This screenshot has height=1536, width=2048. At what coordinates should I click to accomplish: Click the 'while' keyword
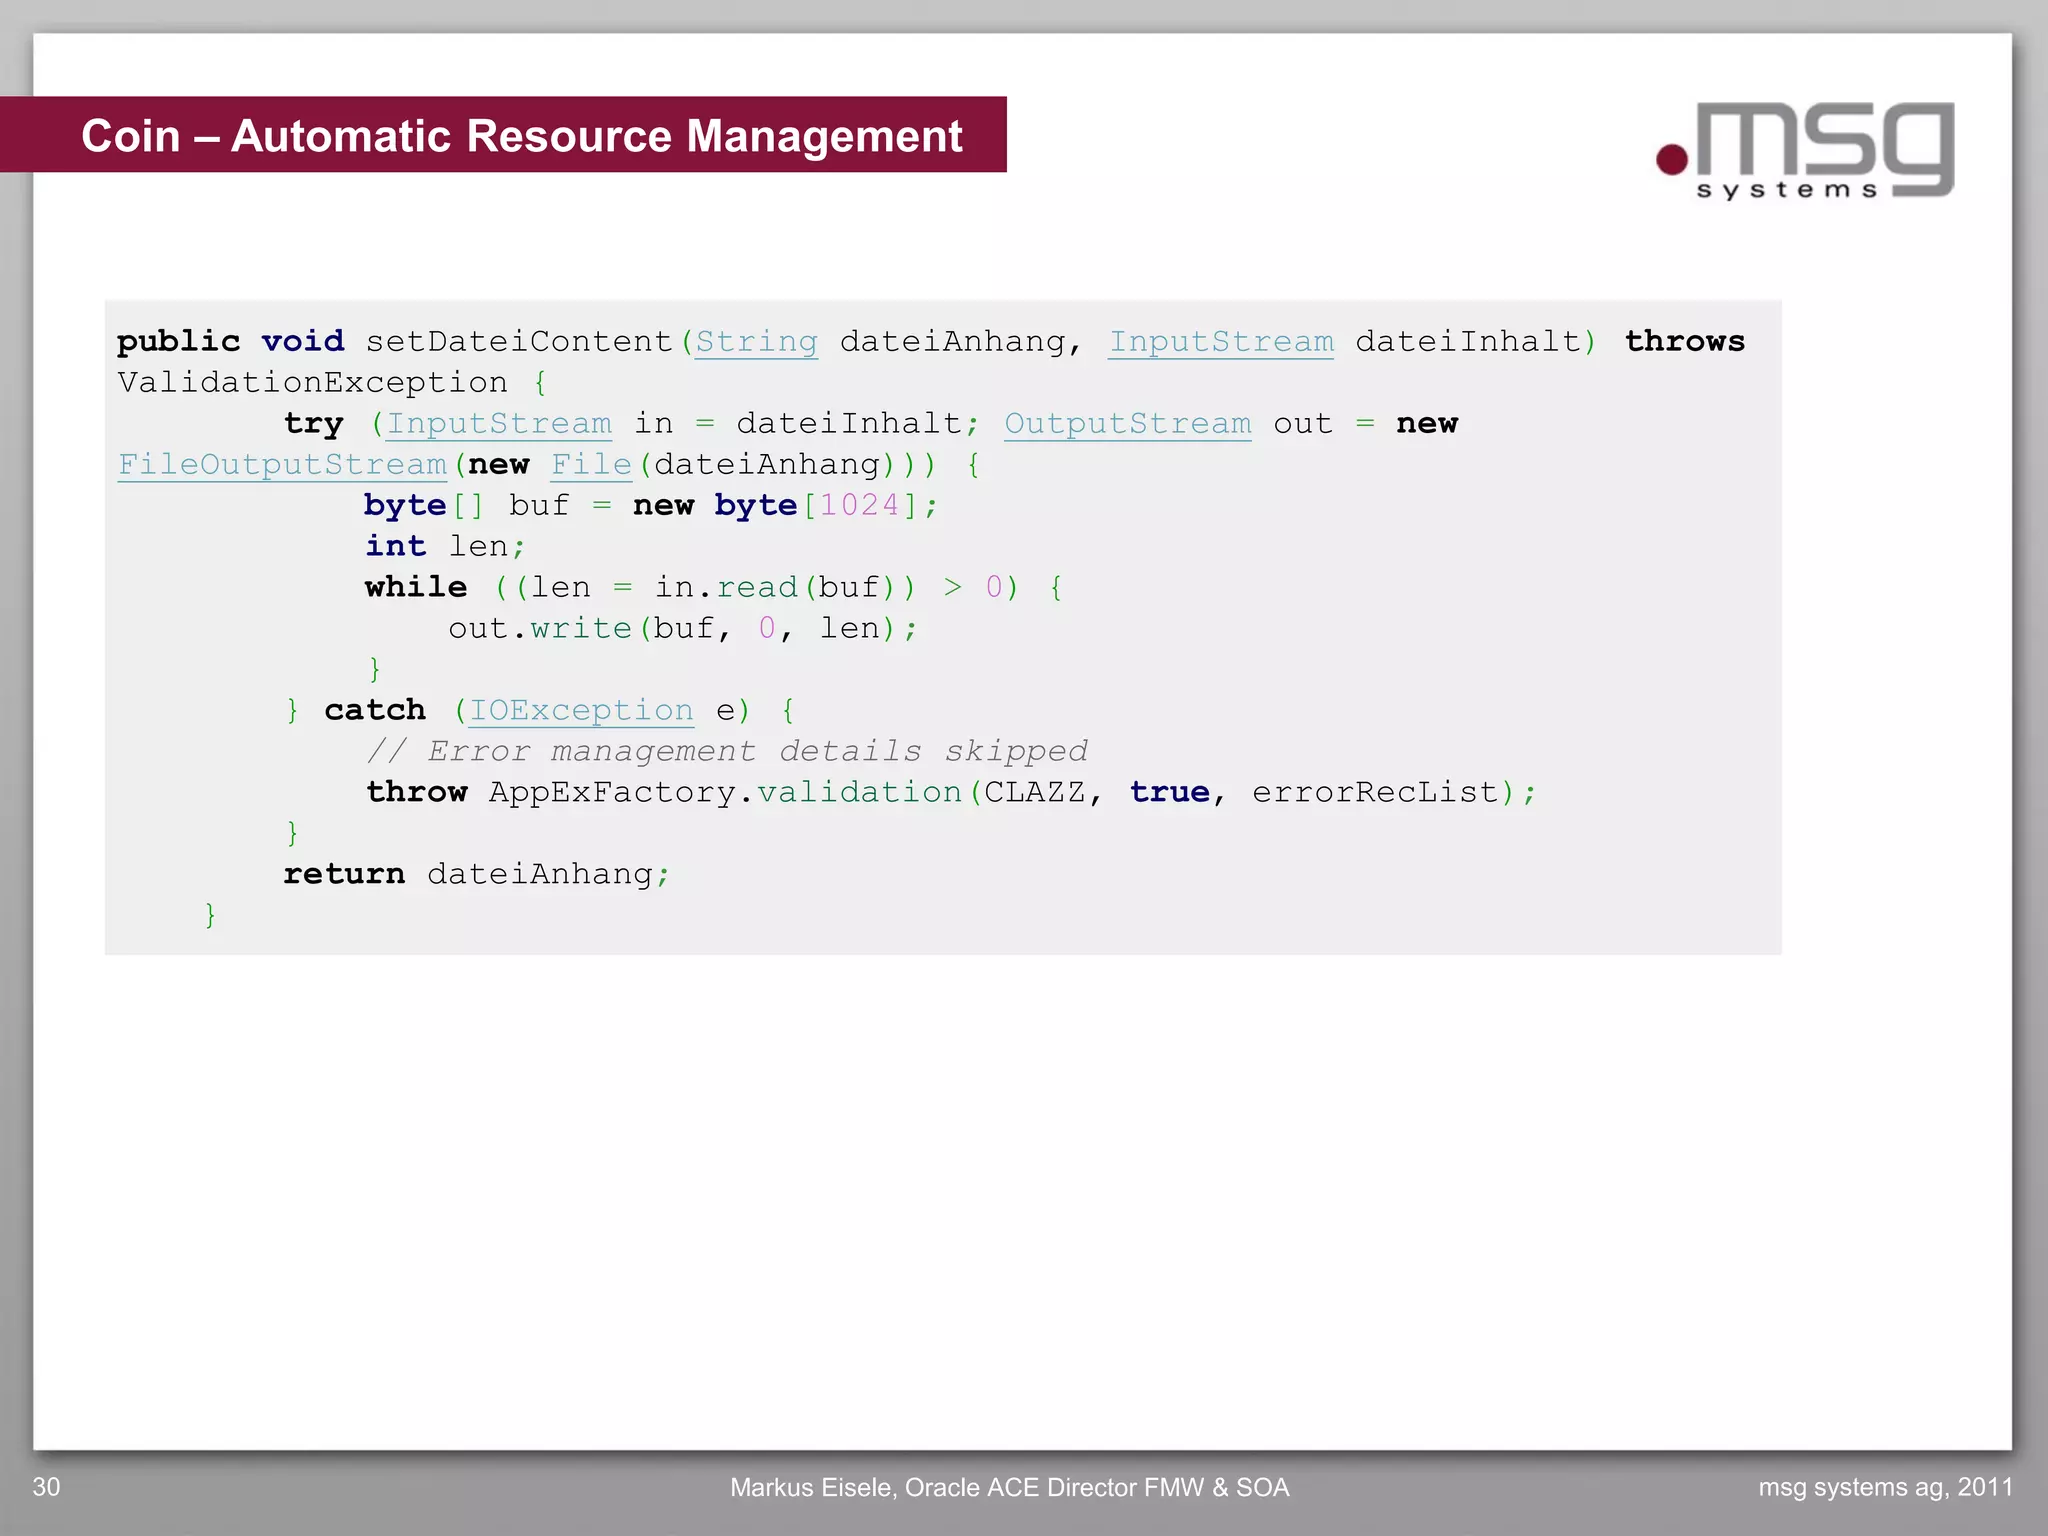coord(416,588)
